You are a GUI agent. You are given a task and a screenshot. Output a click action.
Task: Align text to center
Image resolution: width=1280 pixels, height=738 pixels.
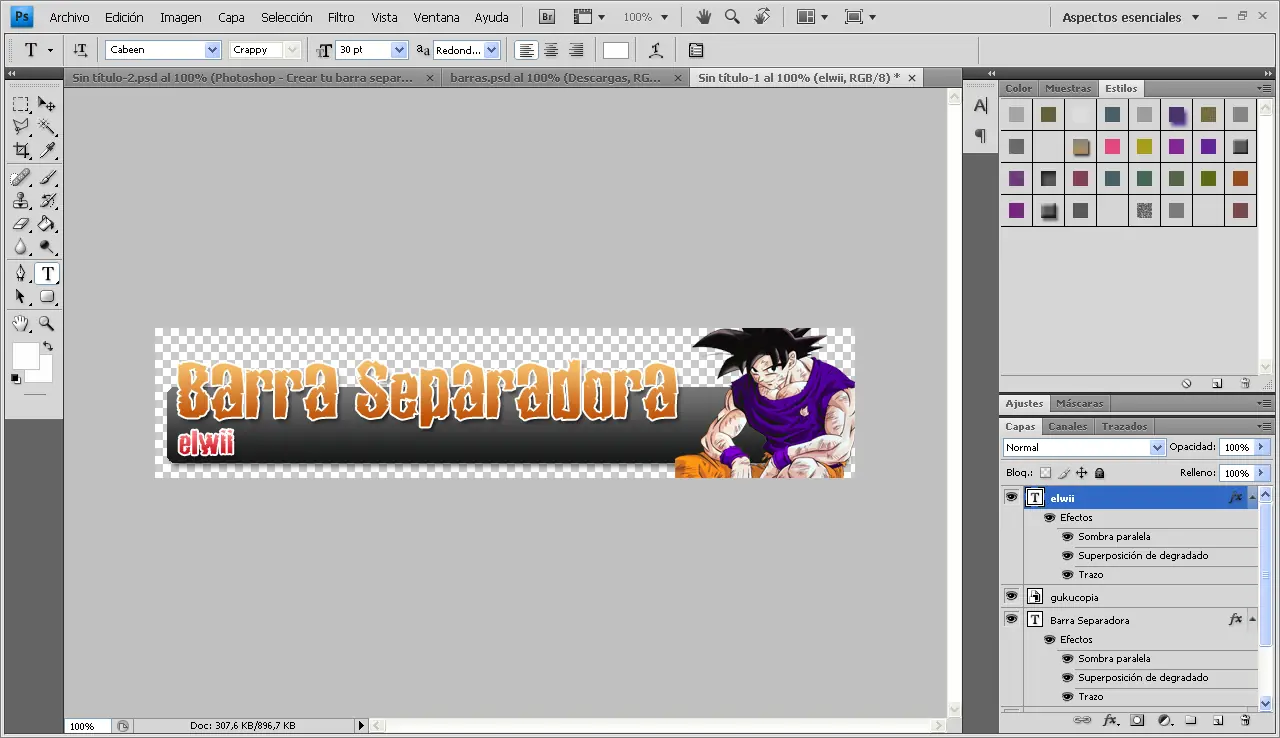coord(551,50)
